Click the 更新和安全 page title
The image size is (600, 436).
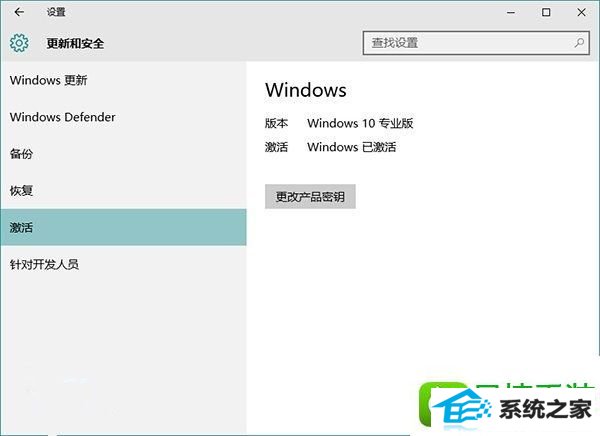pyautogui.click(x=75, y=43)
